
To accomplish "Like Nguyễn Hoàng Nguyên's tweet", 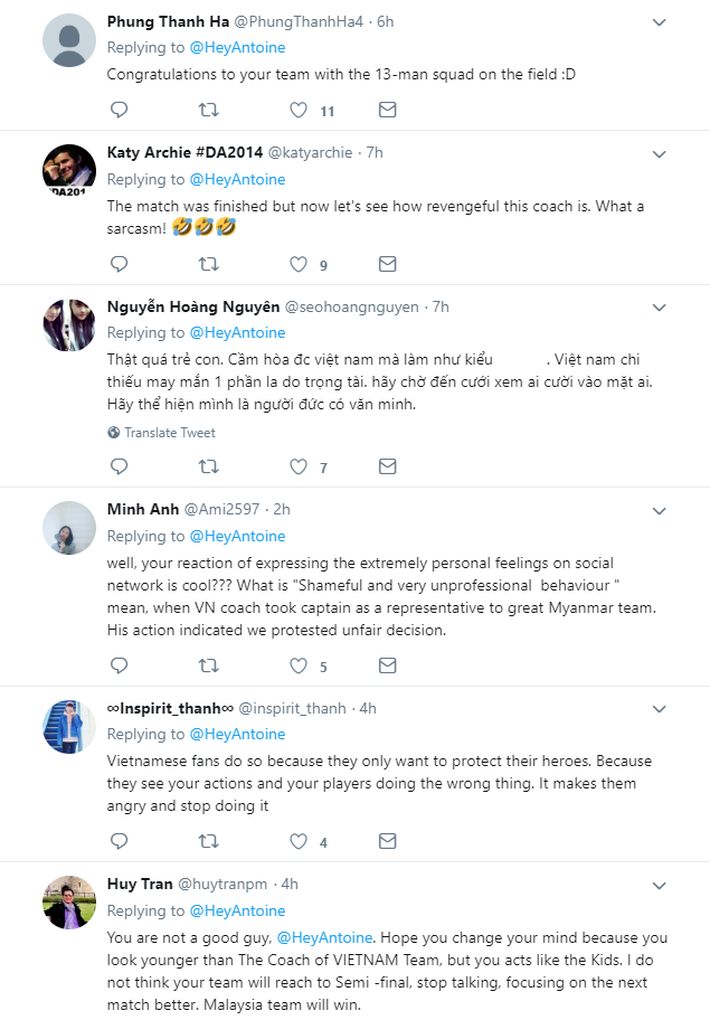I will tap(298, 466).
